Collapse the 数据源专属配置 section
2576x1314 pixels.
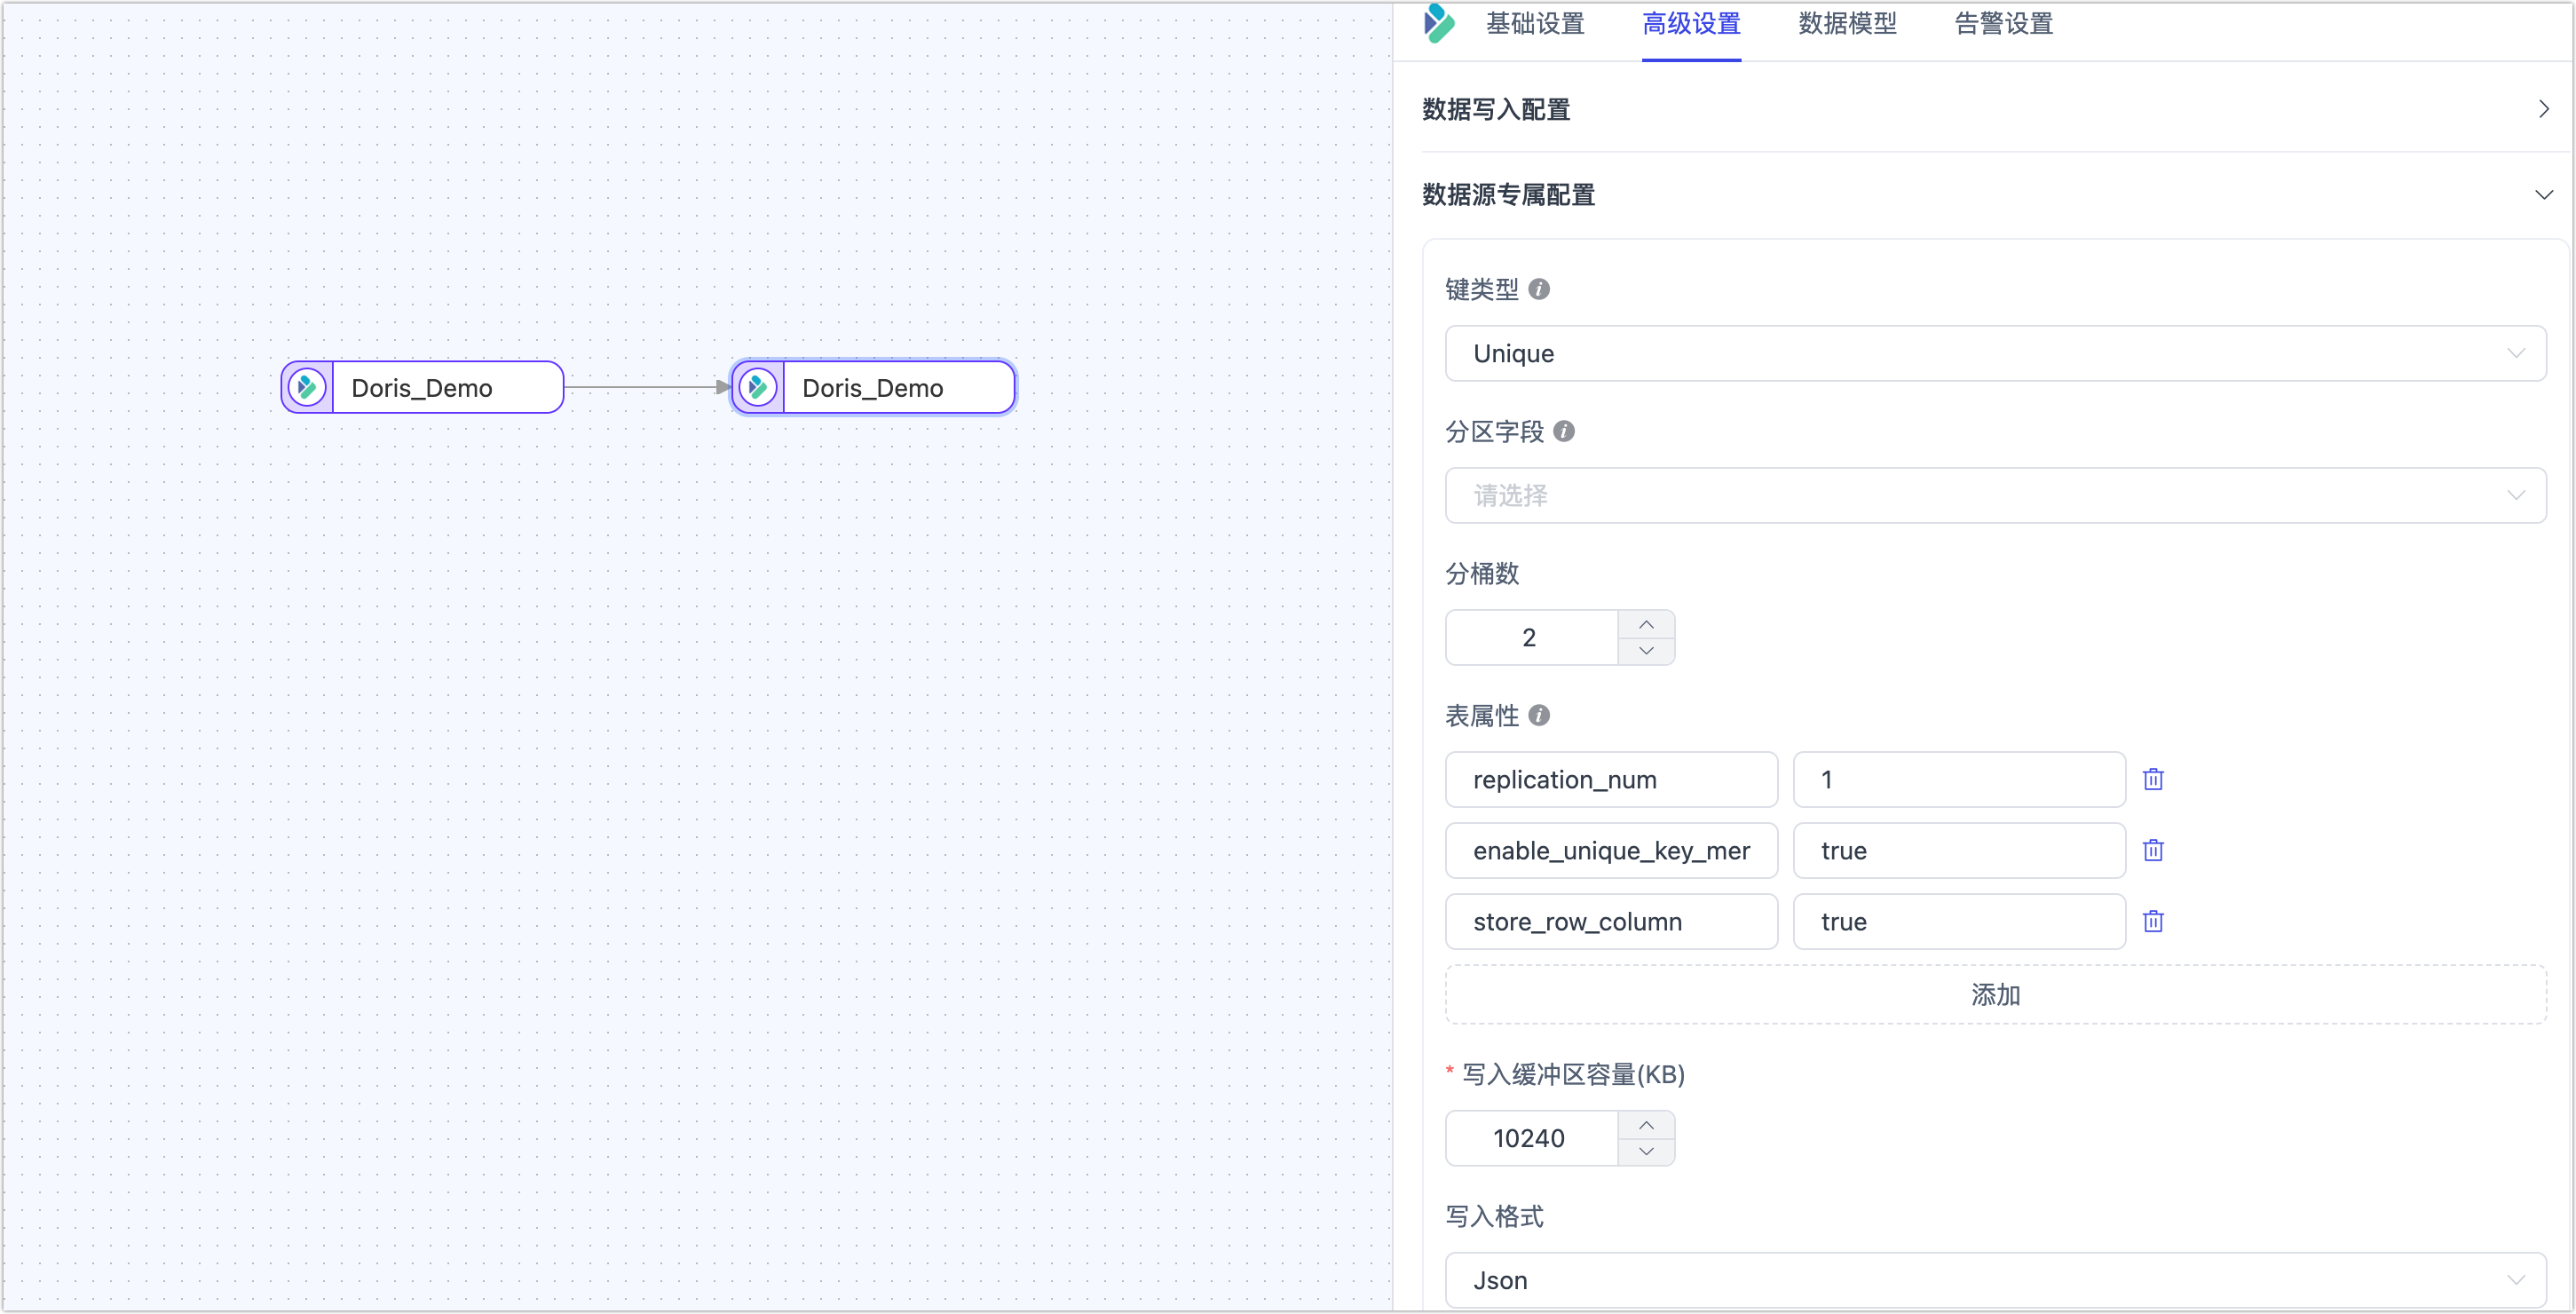[x=2543, y=194]
